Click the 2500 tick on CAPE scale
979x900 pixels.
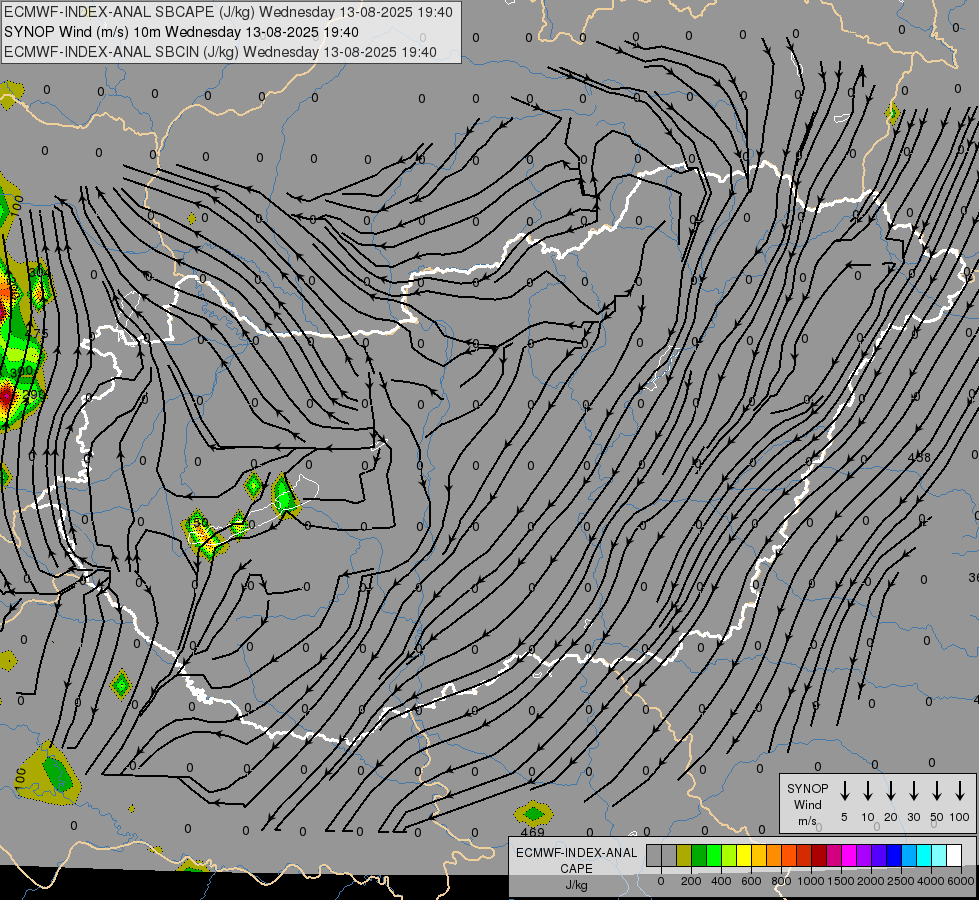point(901,881)
